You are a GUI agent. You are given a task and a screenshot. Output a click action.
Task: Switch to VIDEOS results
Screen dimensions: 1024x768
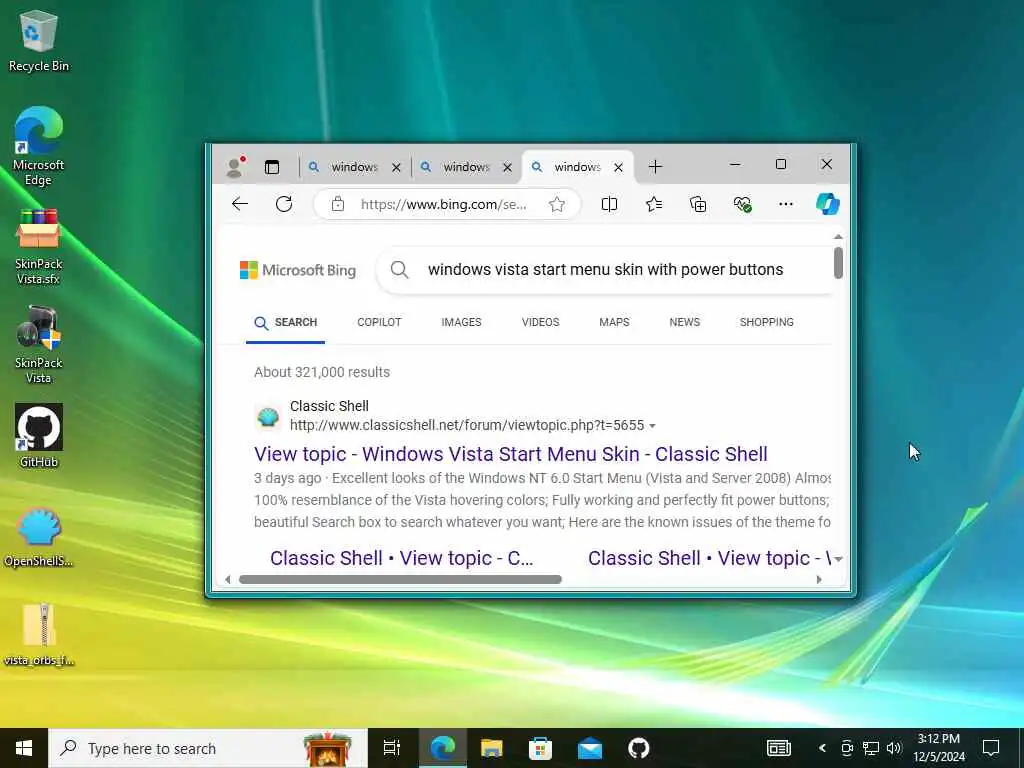[540, 322]
